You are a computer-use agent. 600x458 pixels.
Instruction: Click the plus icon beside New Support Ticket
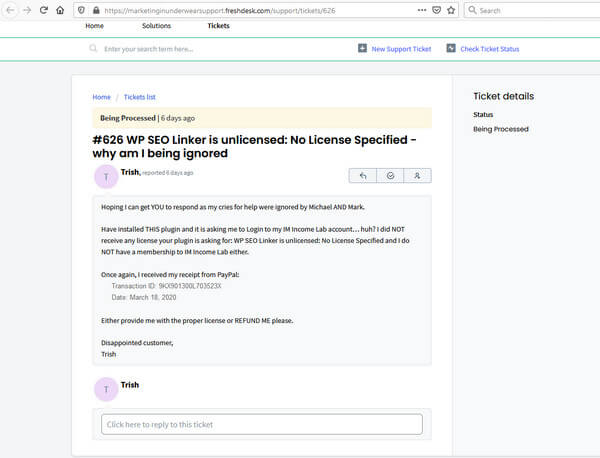coord(362,48)
